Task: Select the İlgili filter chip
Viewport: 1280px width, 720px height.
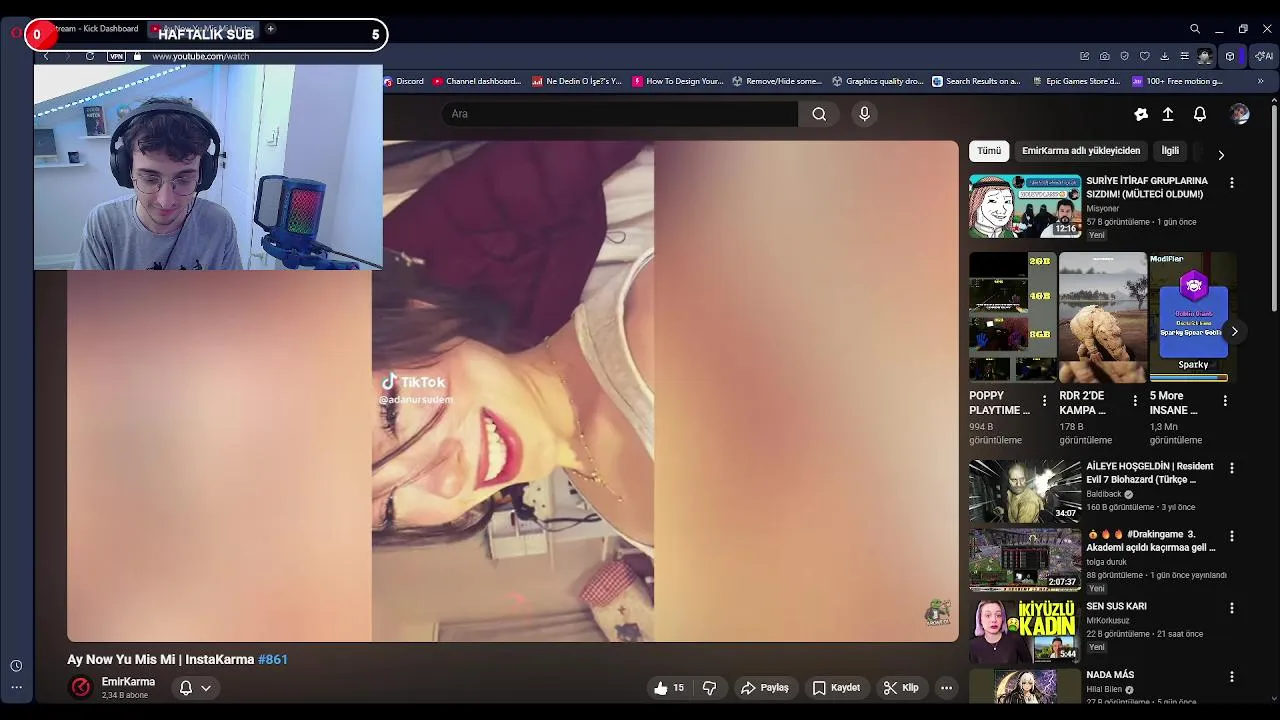Action: click(x=1170, y=151)
